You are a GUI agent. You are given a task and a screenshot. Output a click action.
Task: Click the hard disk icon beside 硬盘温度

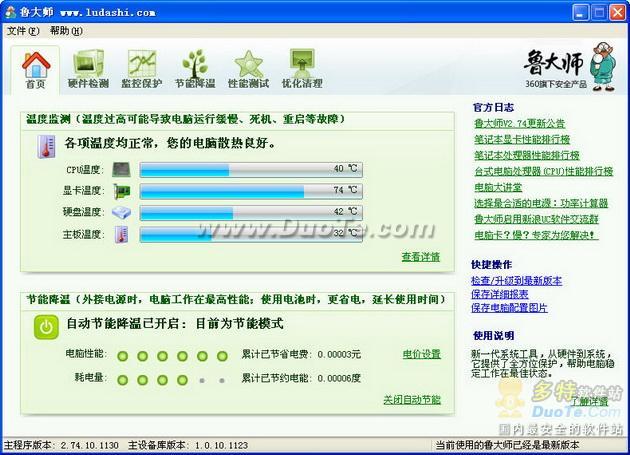pos(122,213)
